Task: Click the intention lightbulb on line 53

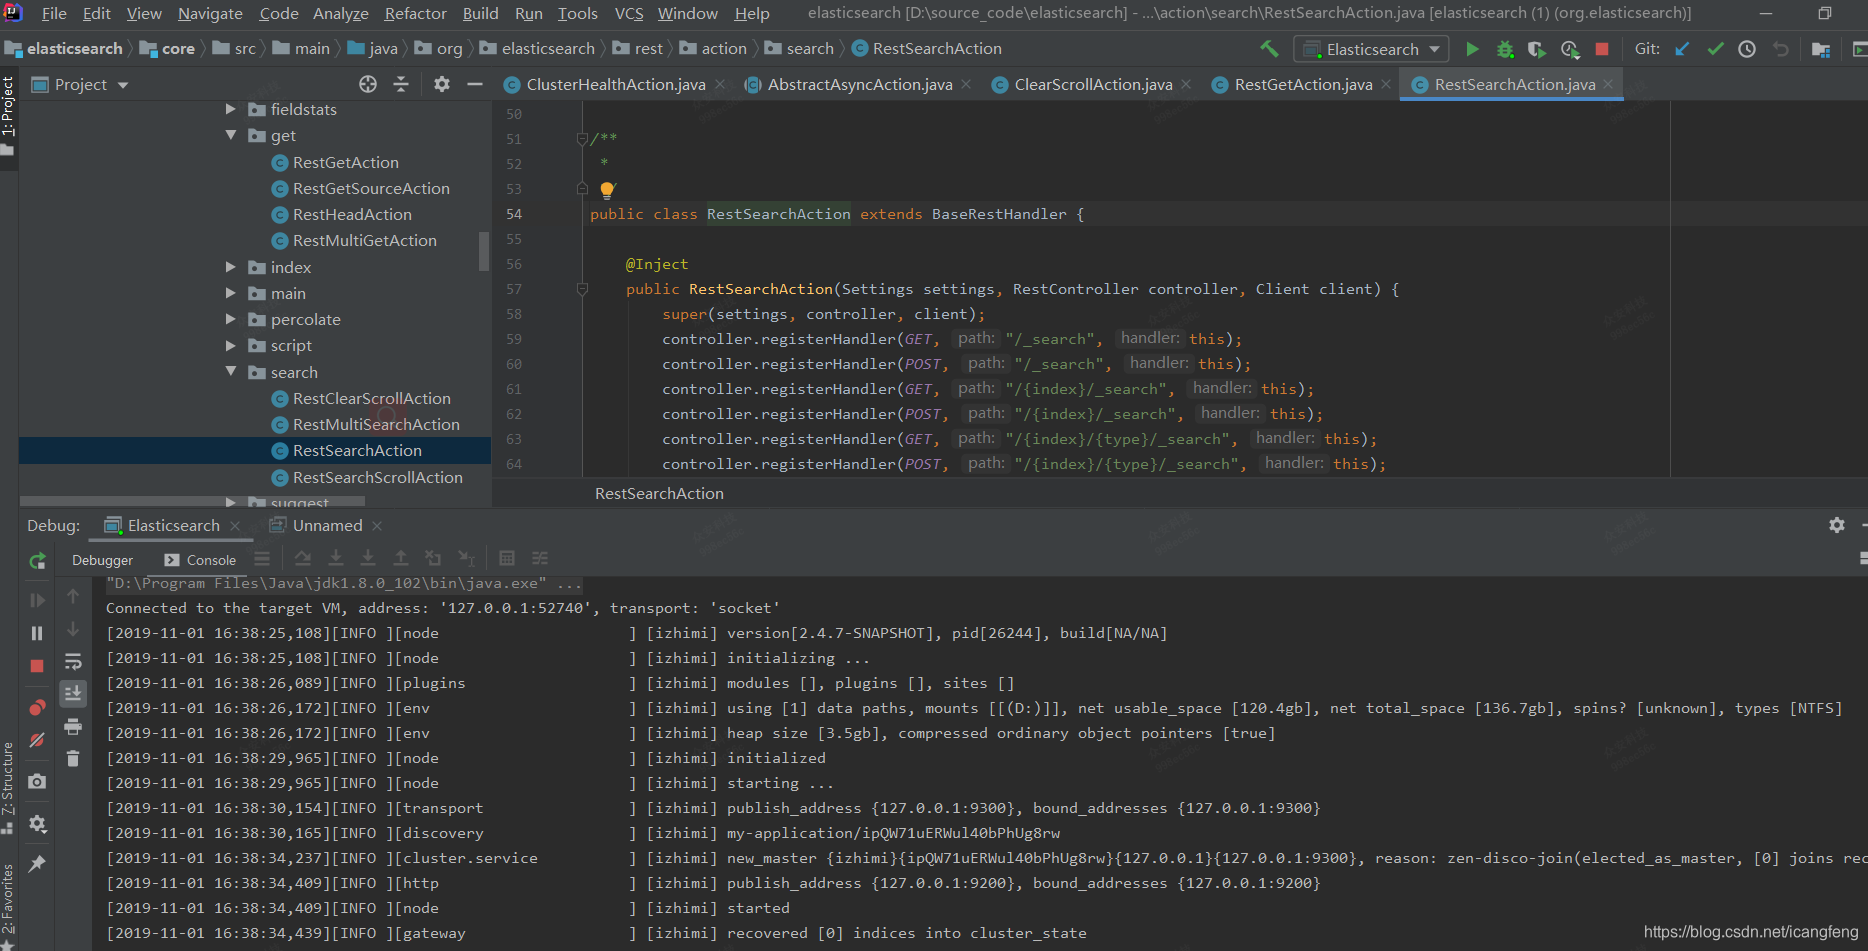Action: pos(607,189)
